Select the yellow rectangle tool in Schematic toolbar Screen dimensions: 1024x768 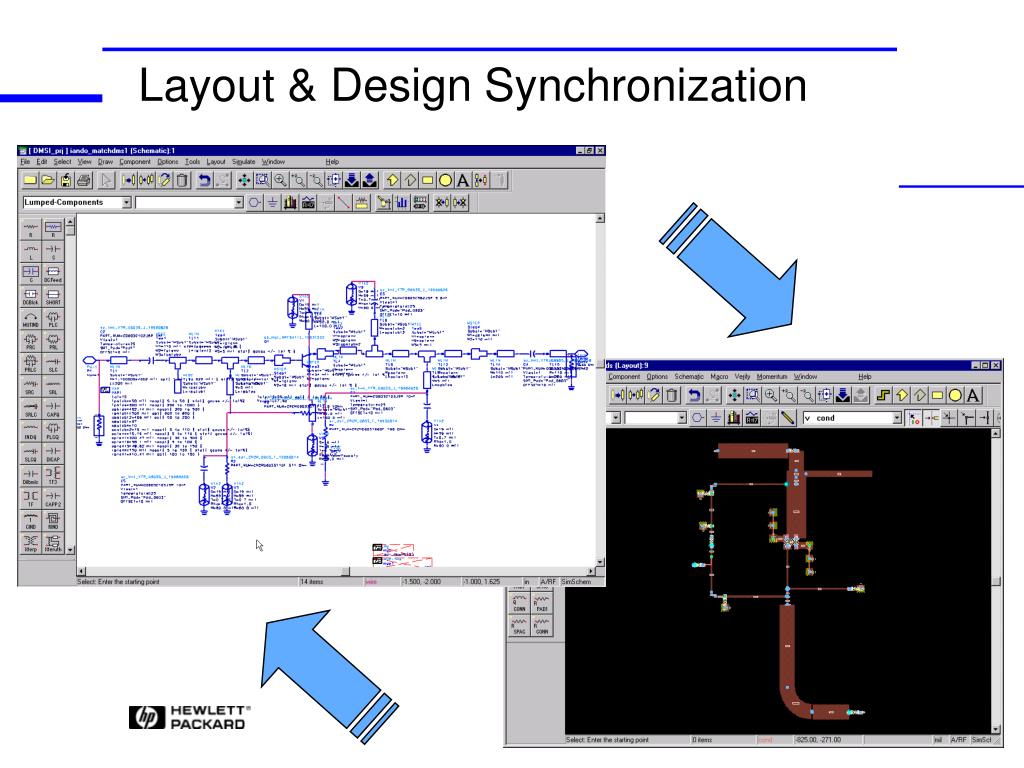tap(428, 180)
